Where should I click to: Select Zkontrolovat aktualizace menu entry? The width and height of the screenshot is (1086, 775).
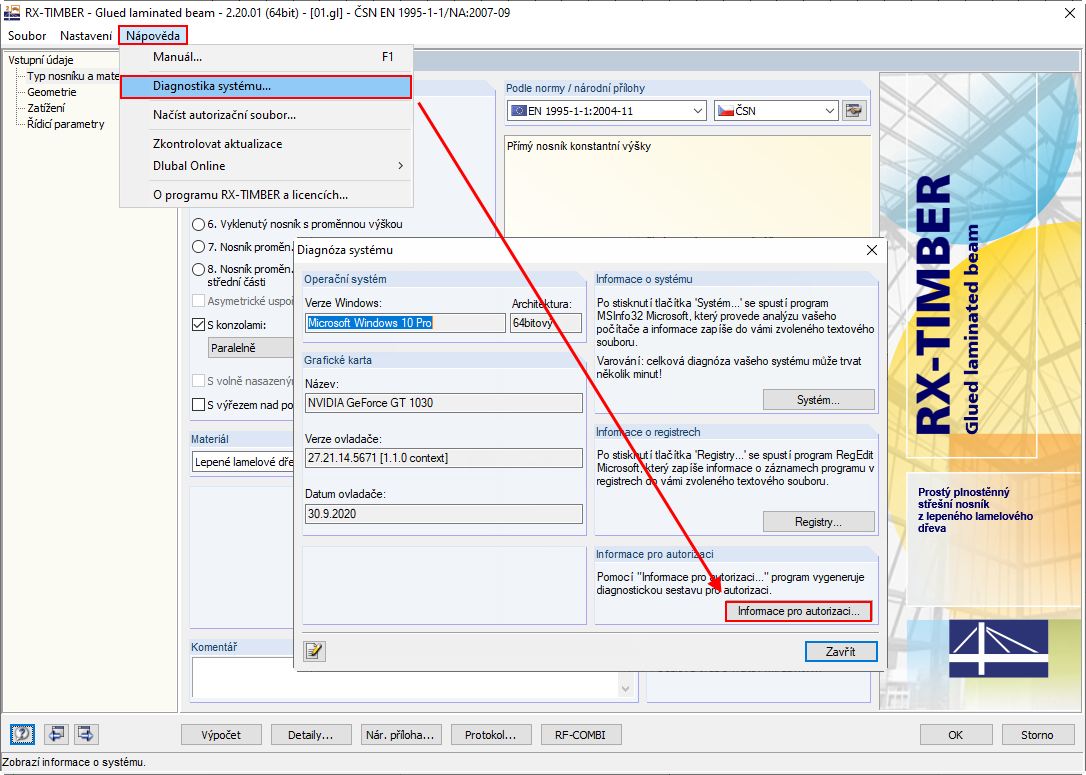(266, 144)
